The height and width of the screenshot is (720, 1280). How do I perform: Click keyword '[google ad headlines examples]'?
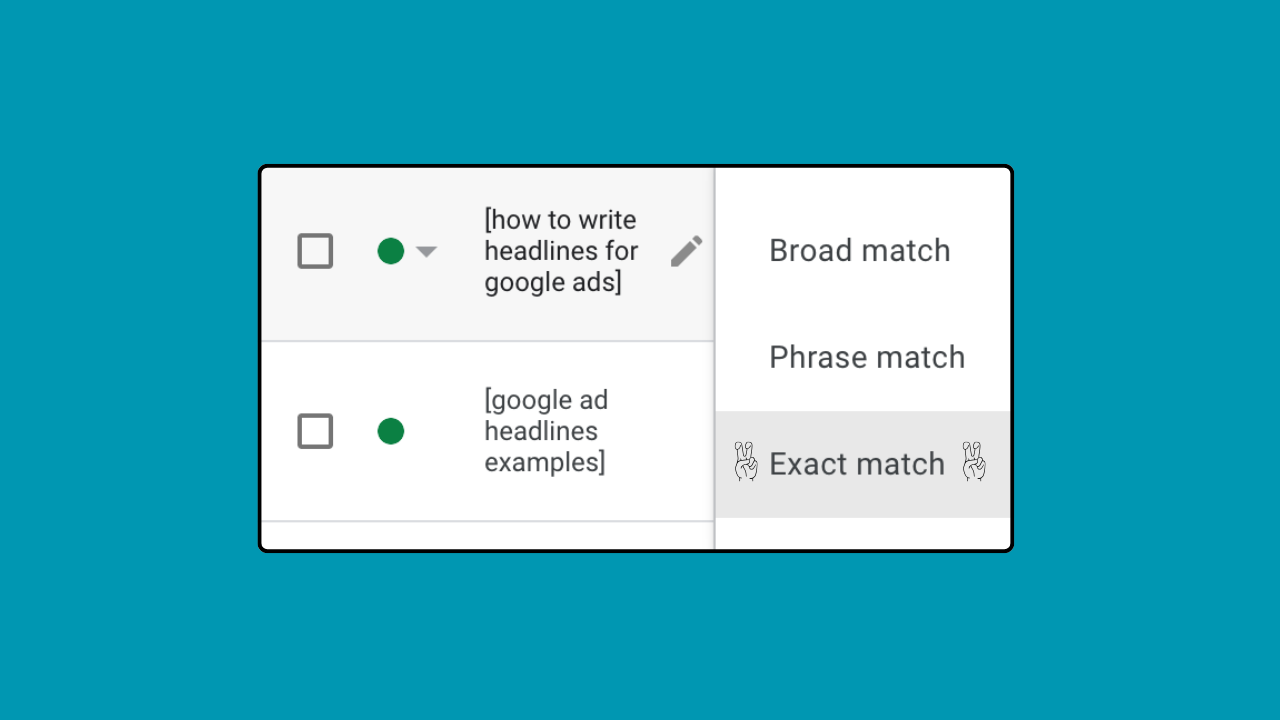pyautogui.click(x=546, y=431)
